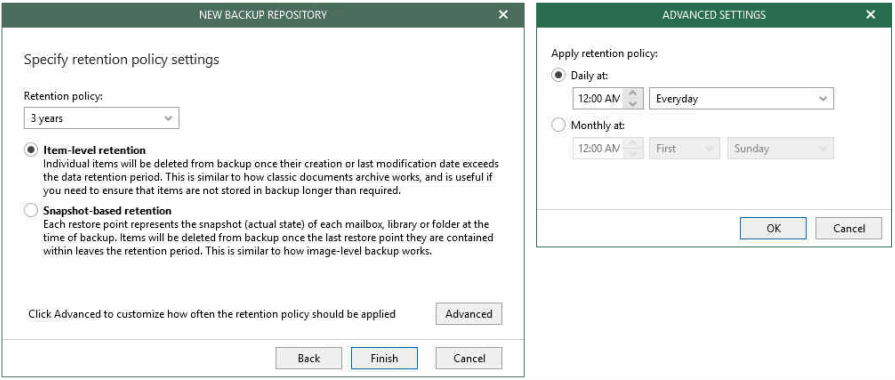Open Advanced retention settings
This screenshot has width=895, height=380.
pos(469,314)
